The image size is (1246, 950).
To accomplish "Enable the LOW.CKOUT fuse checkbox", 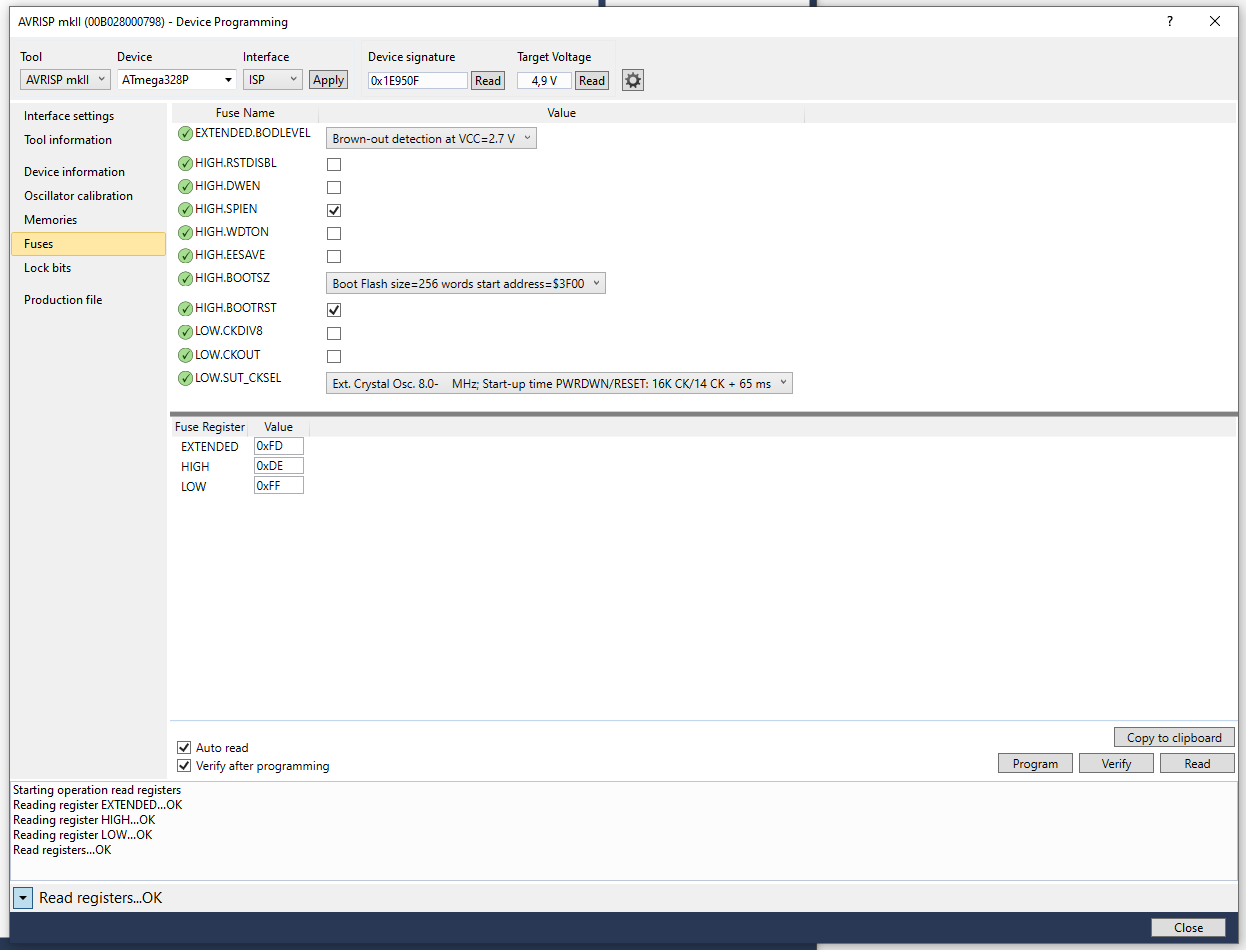I will [334, 356].
